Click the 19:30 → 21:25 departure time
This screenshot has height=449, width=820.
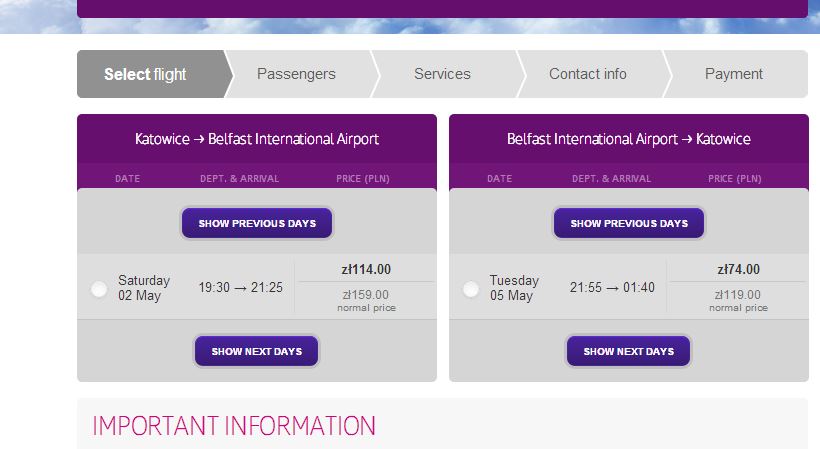(x=241, y=287)
